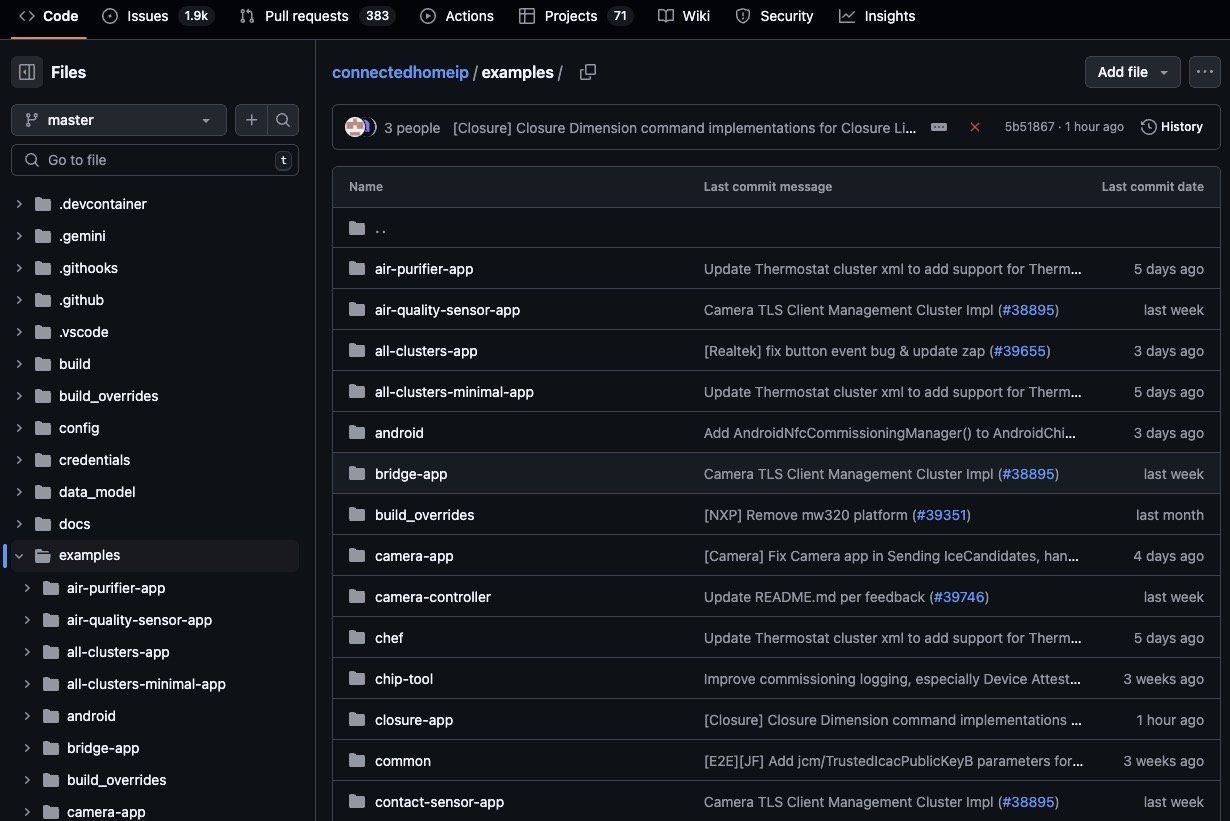The height and width of the screenshot is (821, 1230).
Task: Click connectedhomeip breadcrumb link
Action: (400, 72)
